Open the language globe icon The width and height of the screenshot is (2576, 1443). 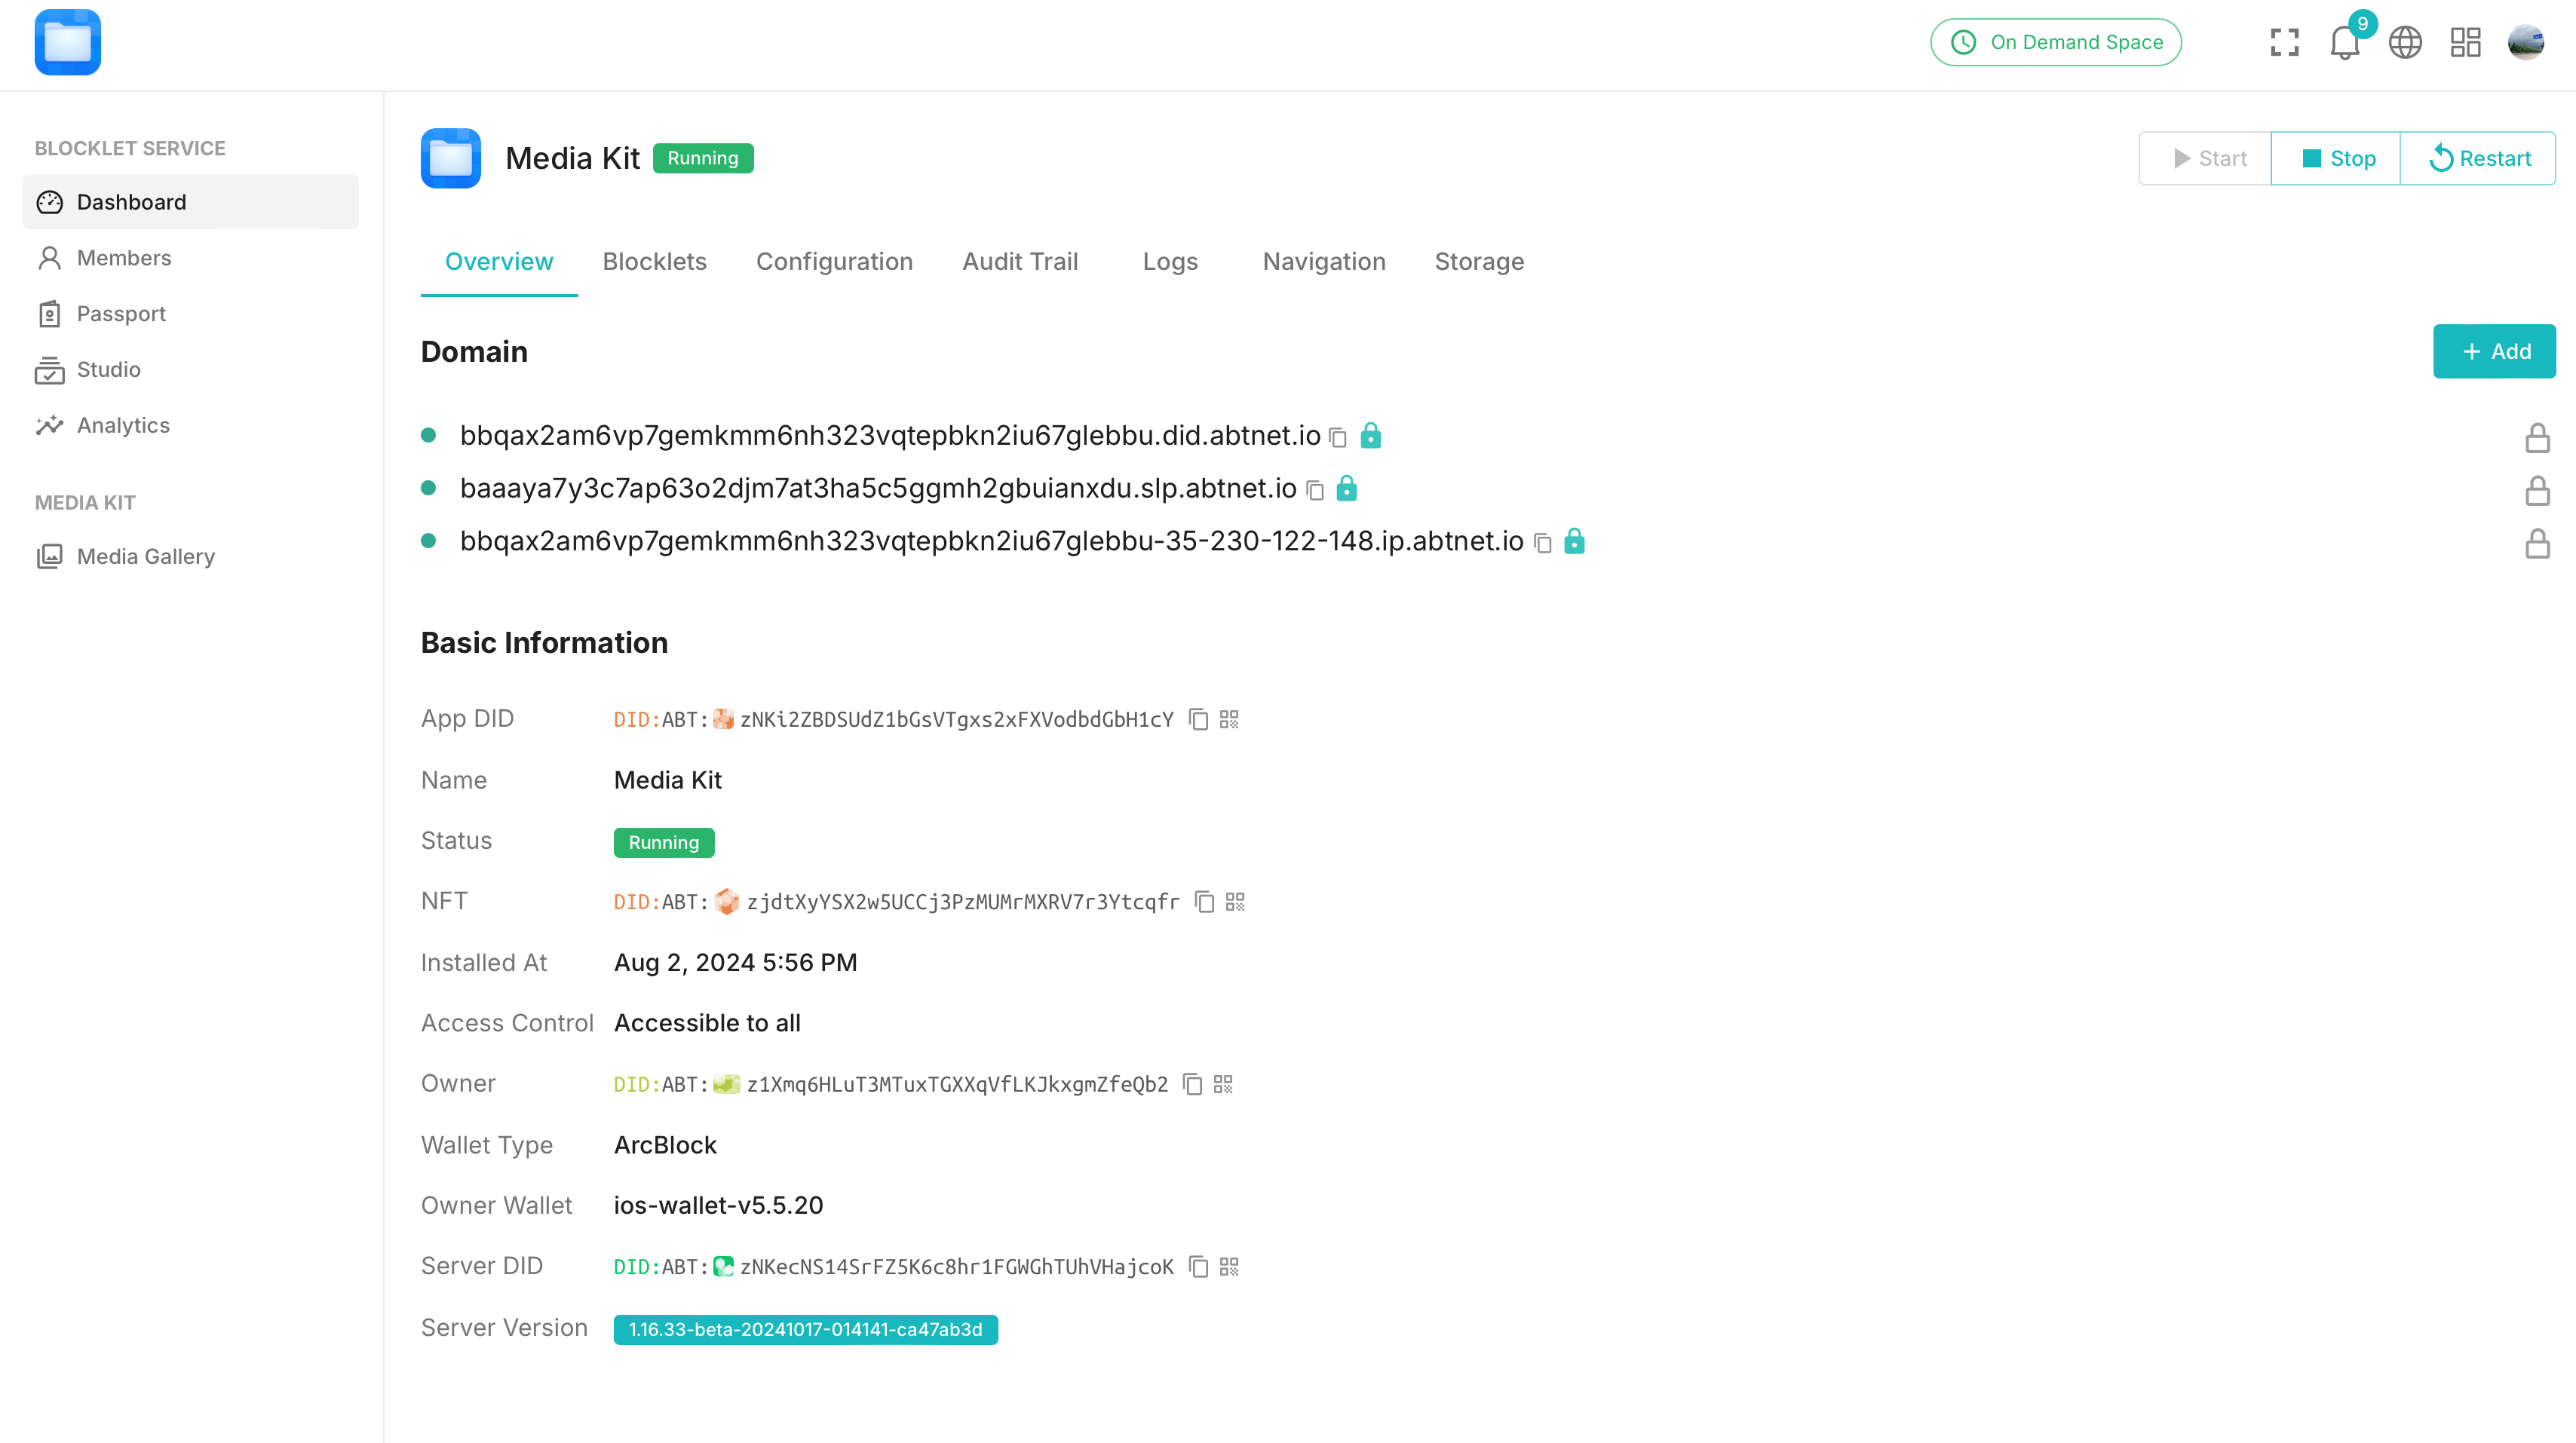(x=2405, y=42)
